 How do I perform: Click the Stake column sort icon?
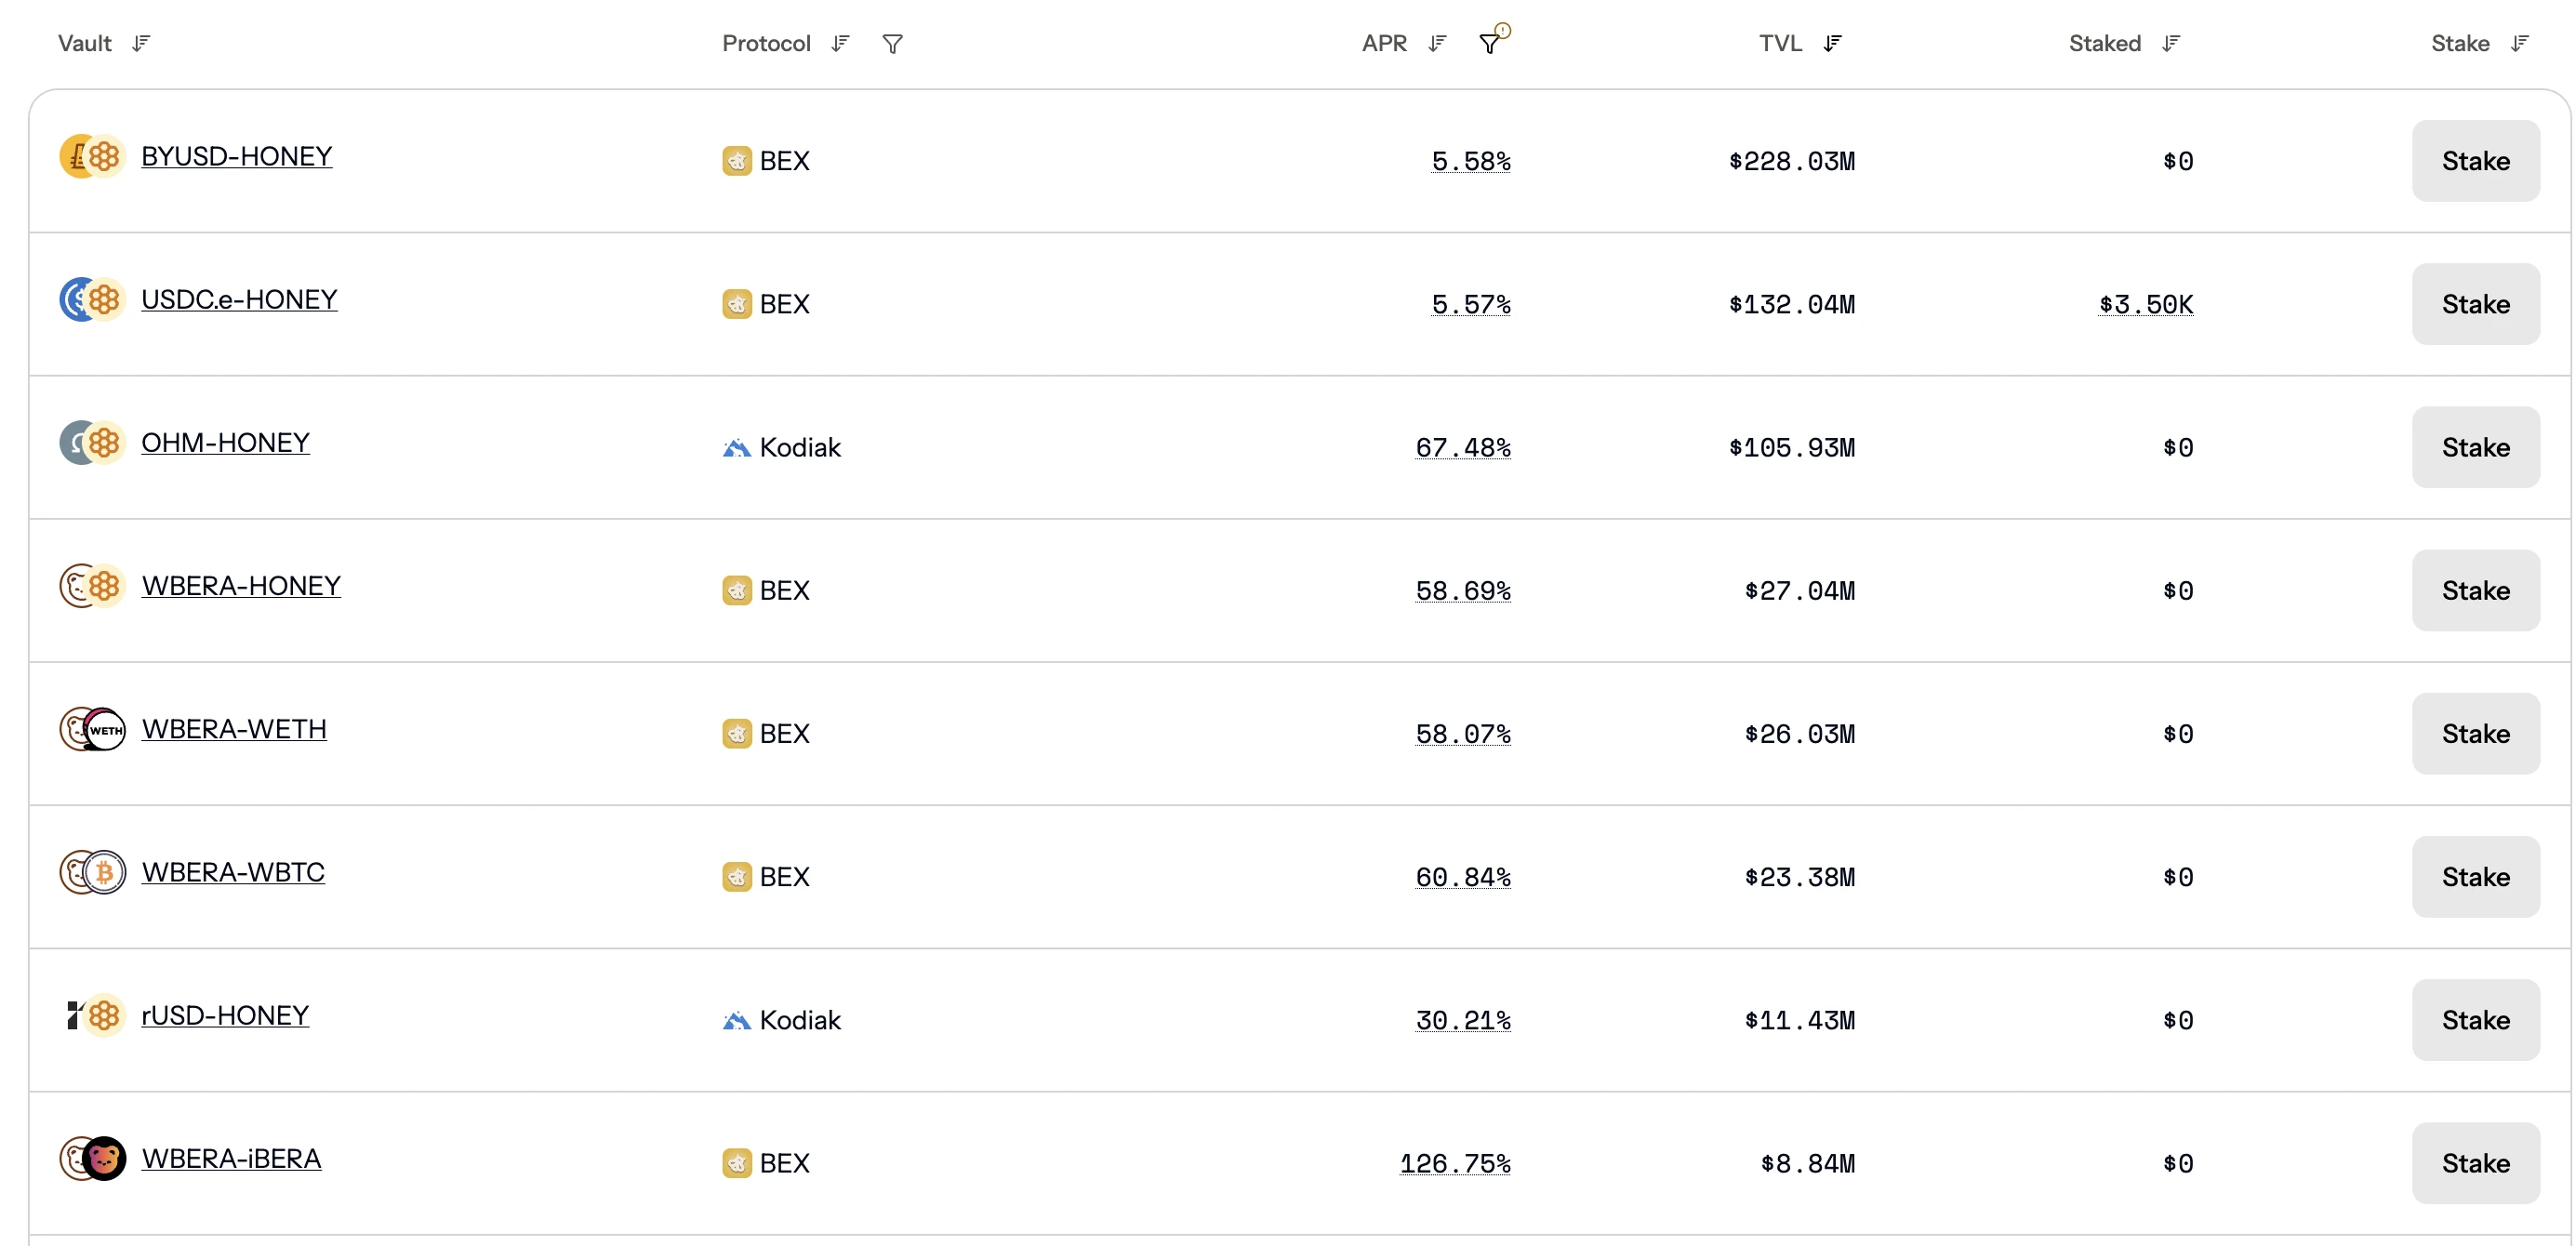pos(2519,43)
